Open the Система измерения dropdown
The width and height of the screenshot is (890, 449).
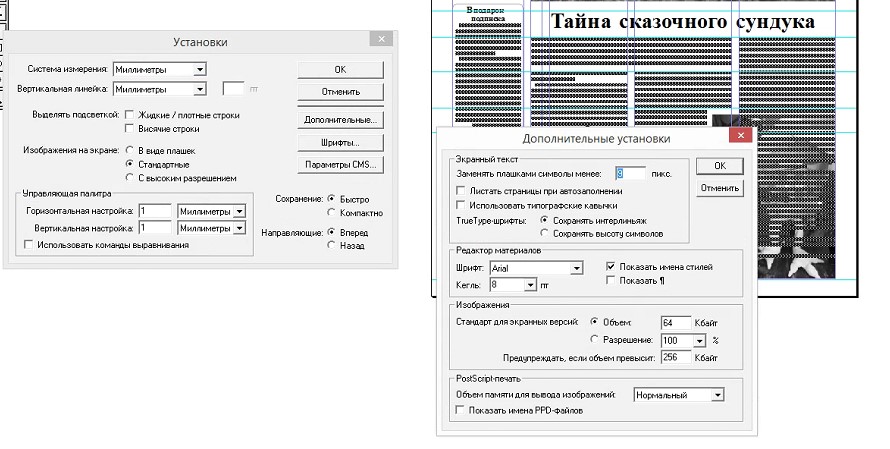pyautogui.click(x=200, y=69)
